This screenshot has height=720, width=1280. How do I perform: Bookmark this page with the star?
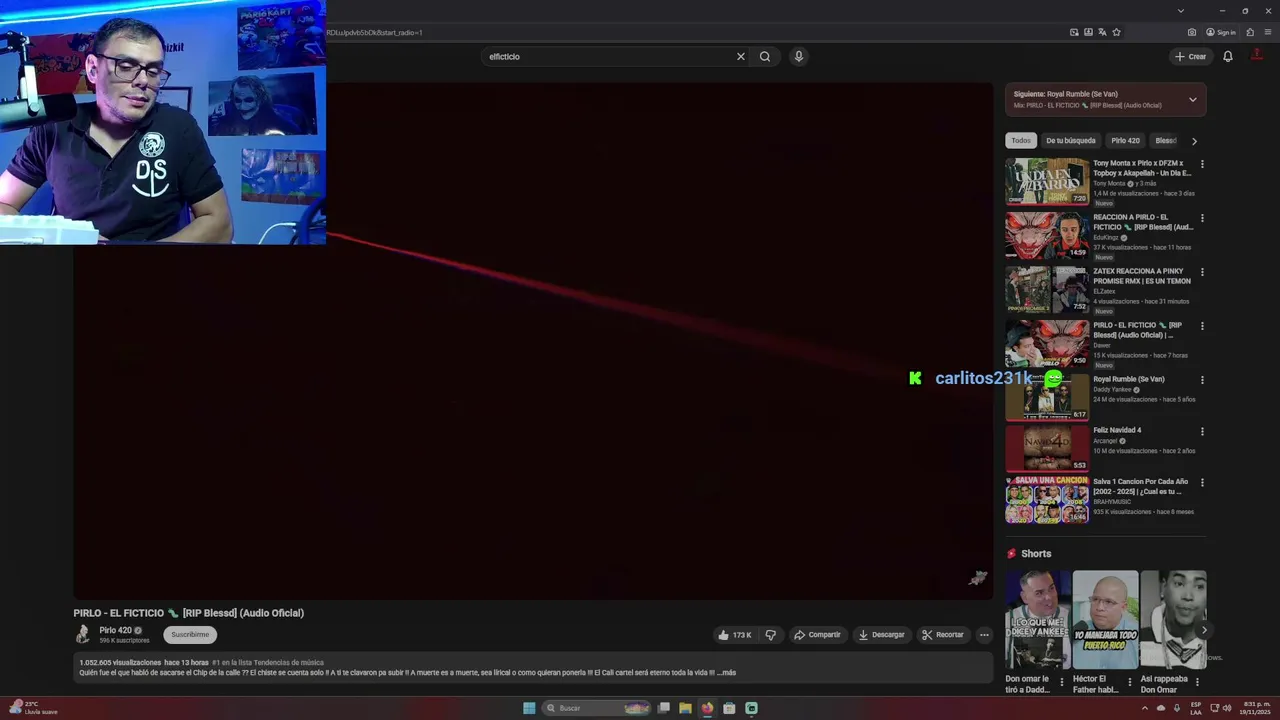tap(1116, 32)
